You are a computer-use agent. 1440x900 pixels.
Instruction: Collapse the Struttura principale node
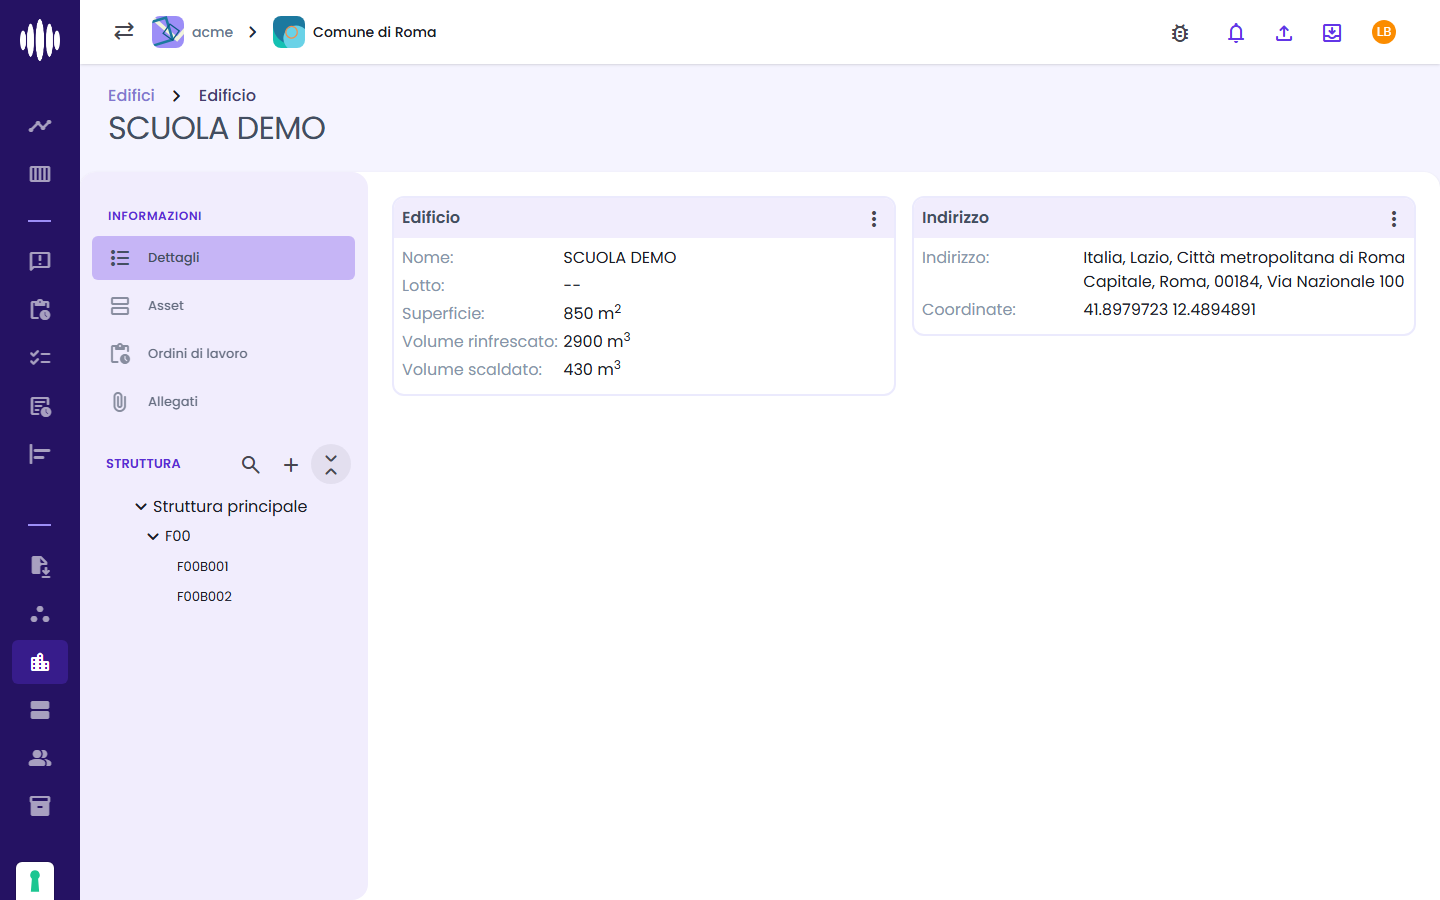point(141,507)
